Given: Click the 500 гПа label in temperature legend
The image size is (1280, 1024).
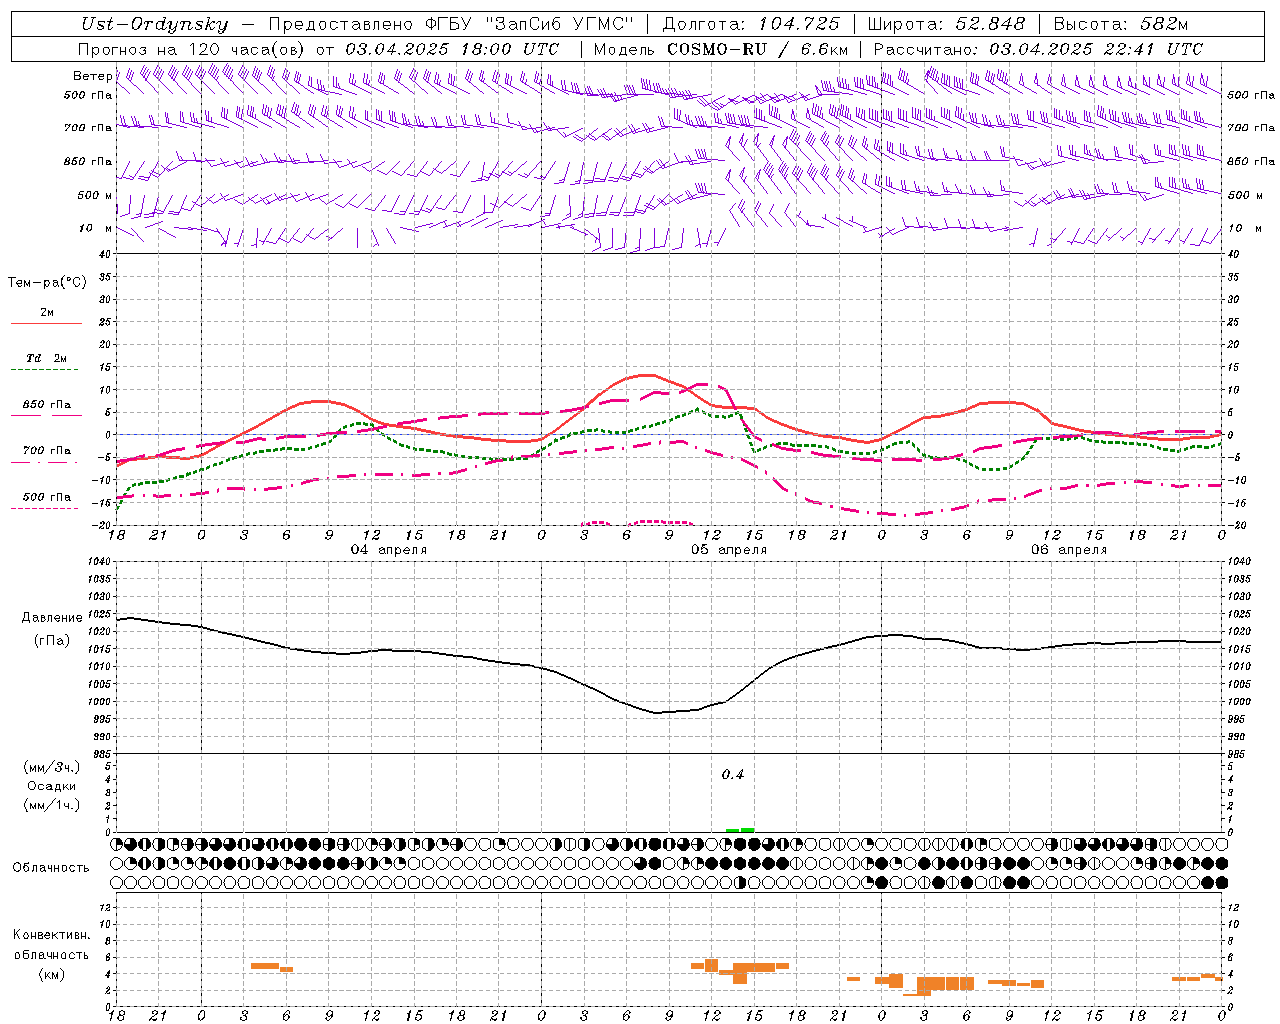Looking at the screenshot, I should pyautogui.click(x=47, y=497).
